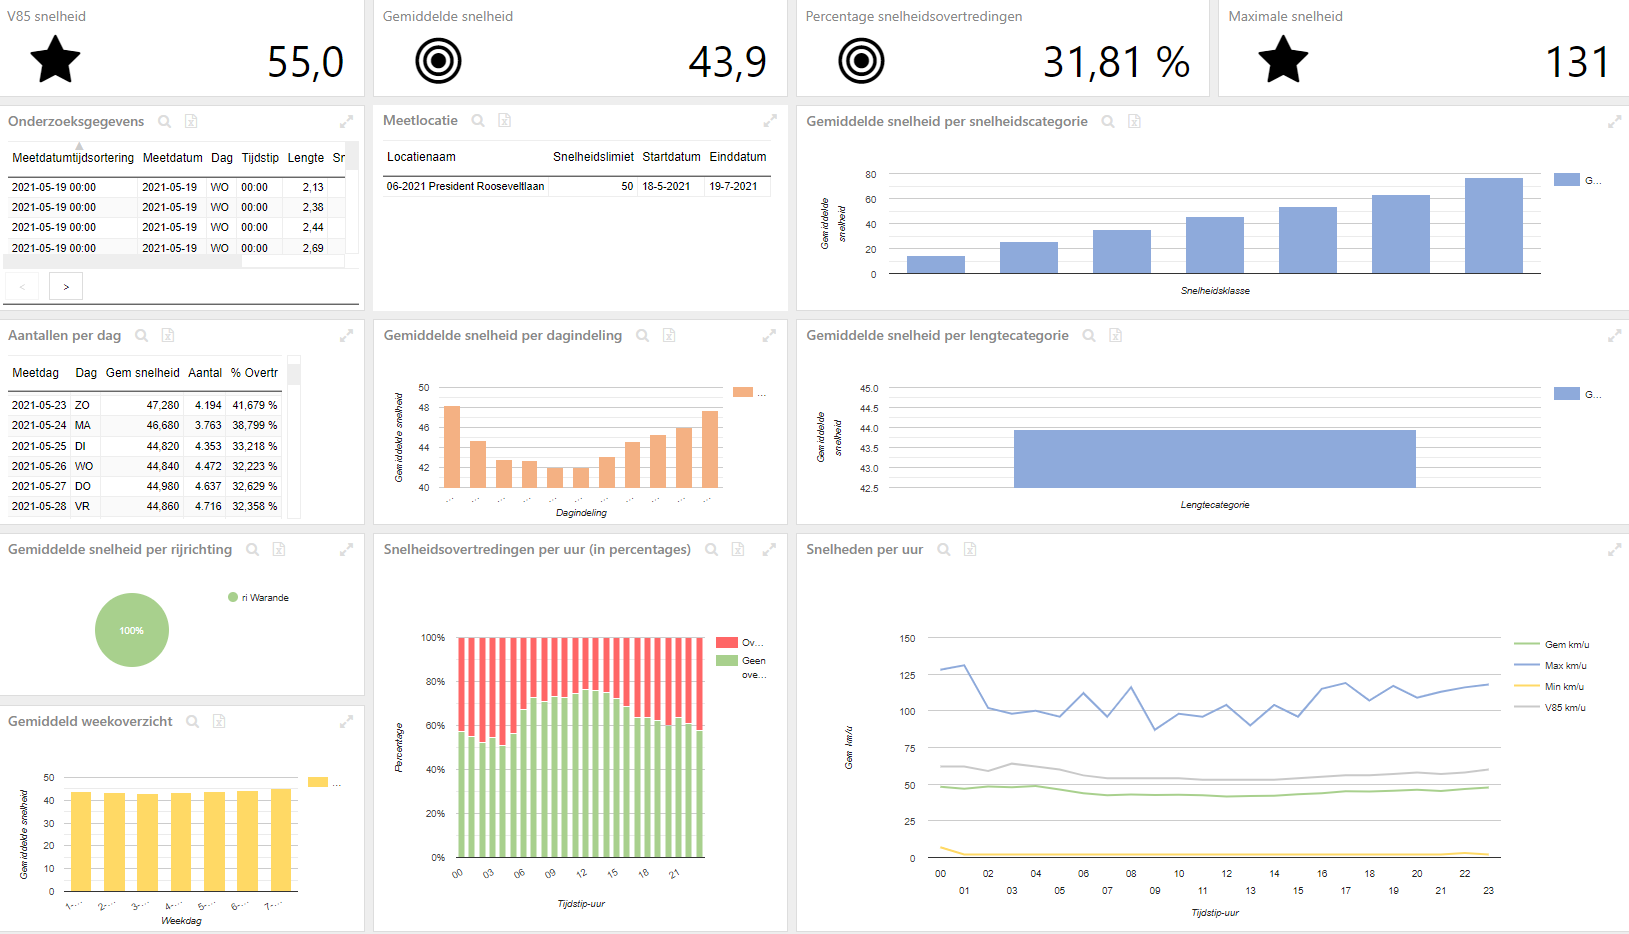The height and width of the screenshot is (934, 1629).
Task: Open search icon beside Onderzoeksgegevens title
Action: (165, 121)
